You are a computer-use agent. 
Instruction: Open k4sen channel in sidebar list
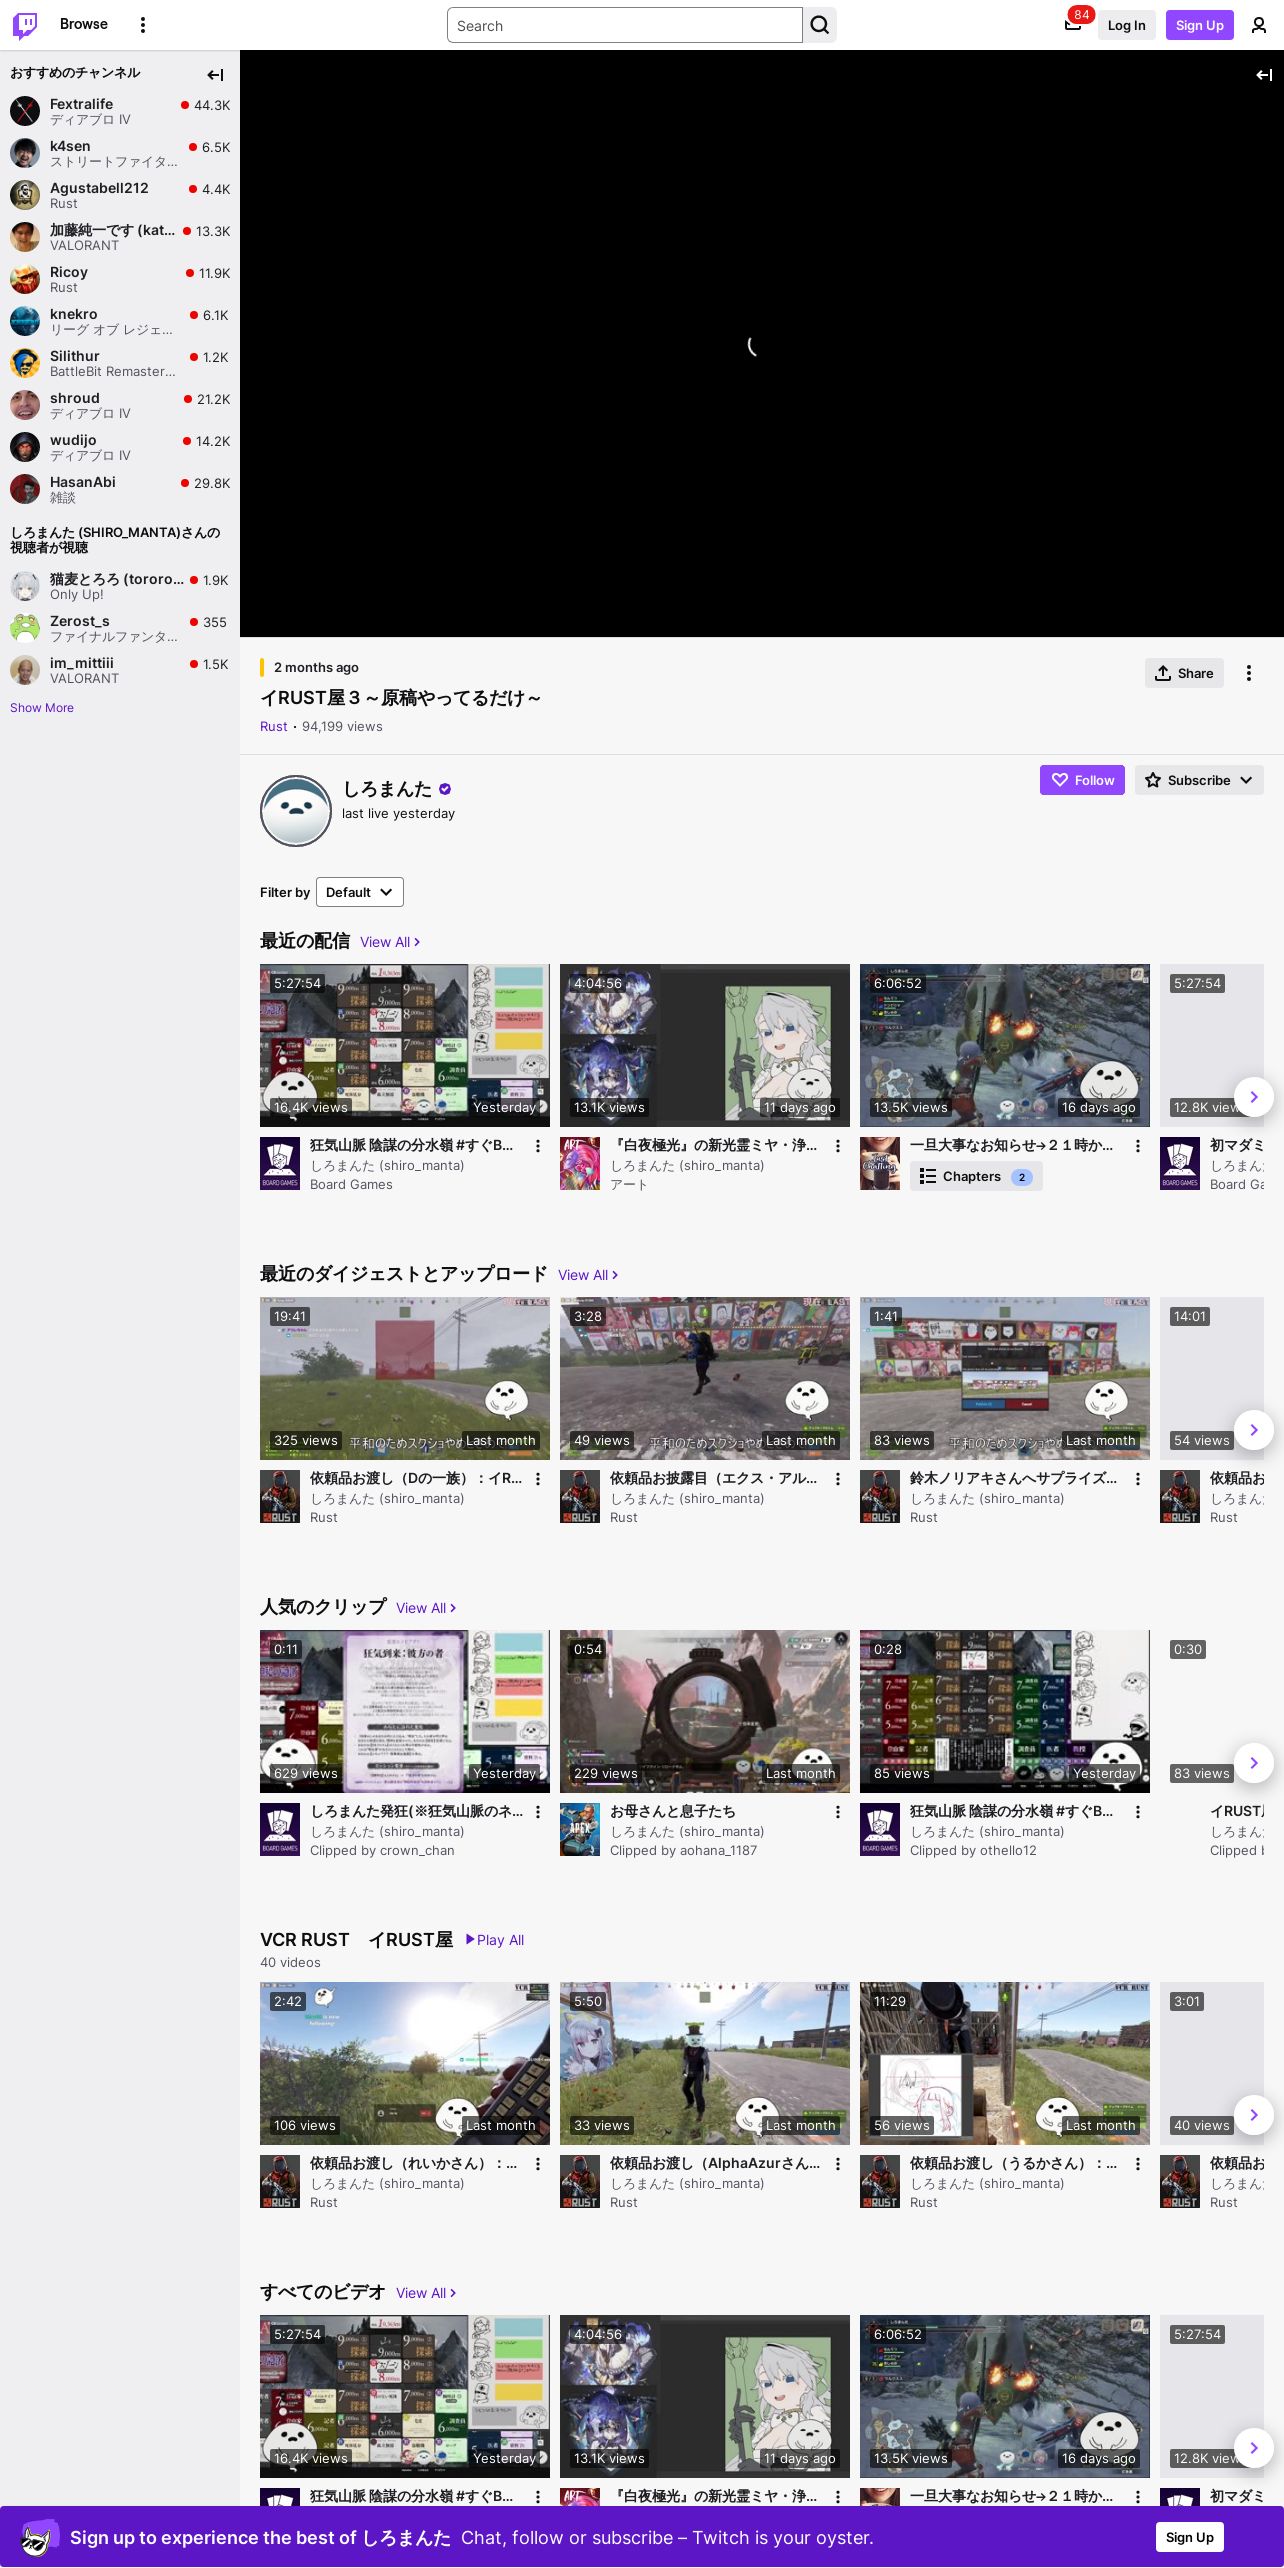[x=120, y=153]
